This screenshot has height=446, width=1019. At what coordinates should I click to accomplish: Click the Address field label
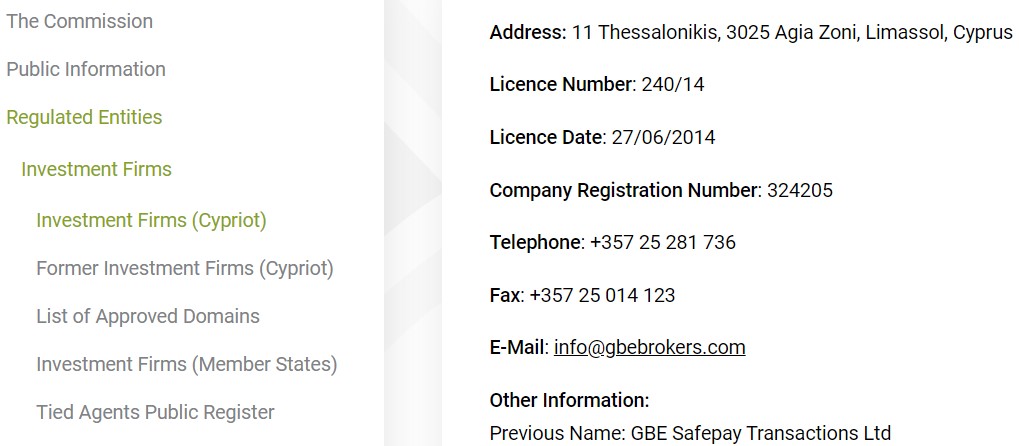528,33
